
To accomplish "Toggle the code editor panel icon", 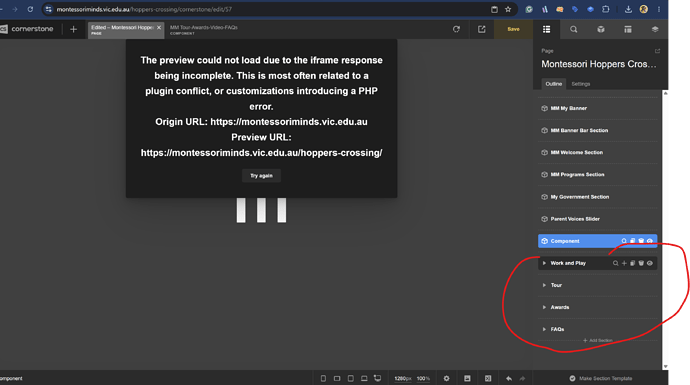I will pos(488,378).
